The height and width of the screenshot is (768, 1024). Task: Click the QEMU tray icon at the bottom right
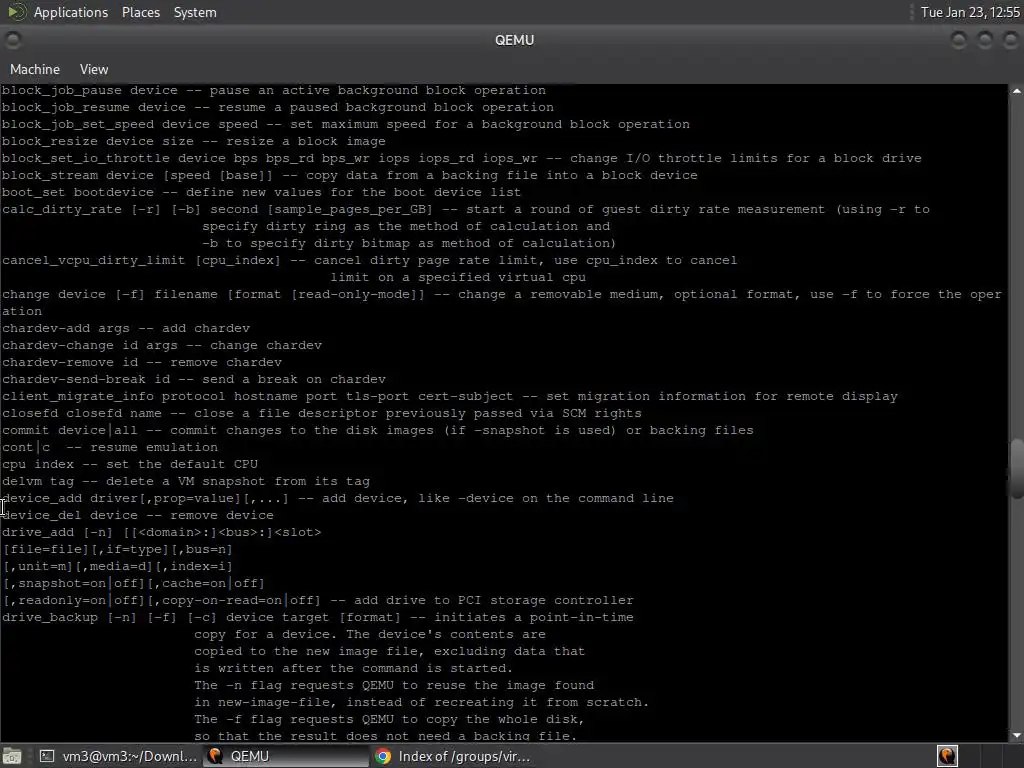point(947,756)
